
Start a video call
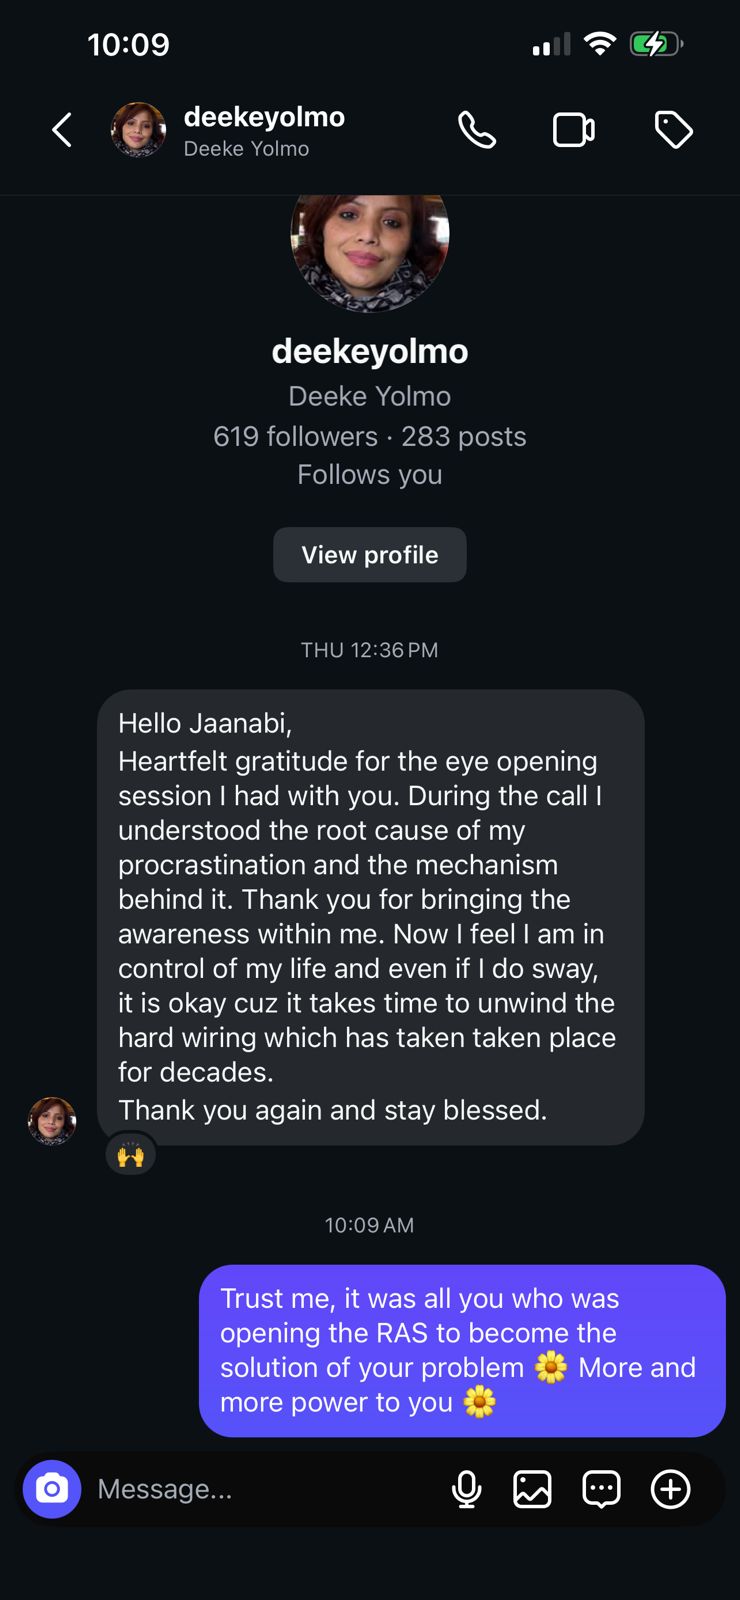574,130
